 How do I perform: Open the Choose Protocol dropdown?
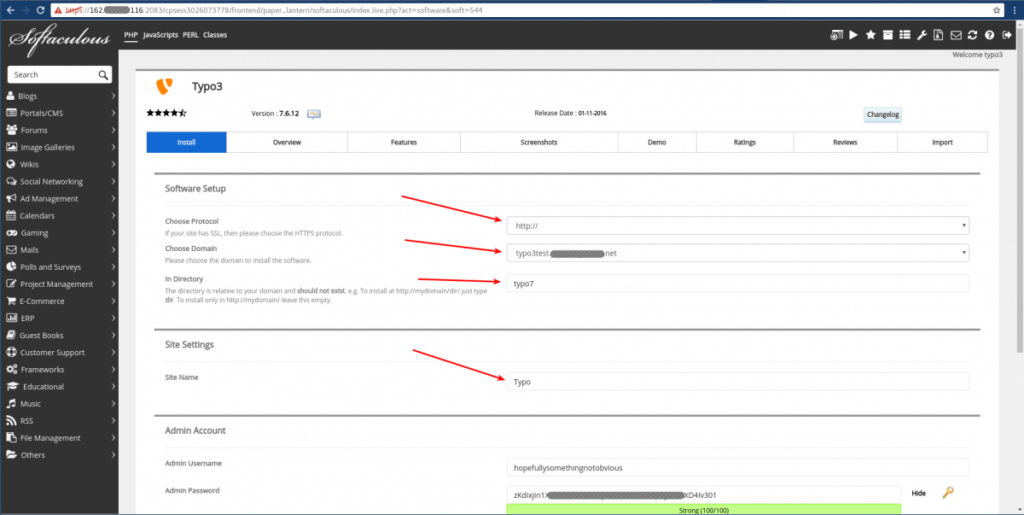pos(738,226)
